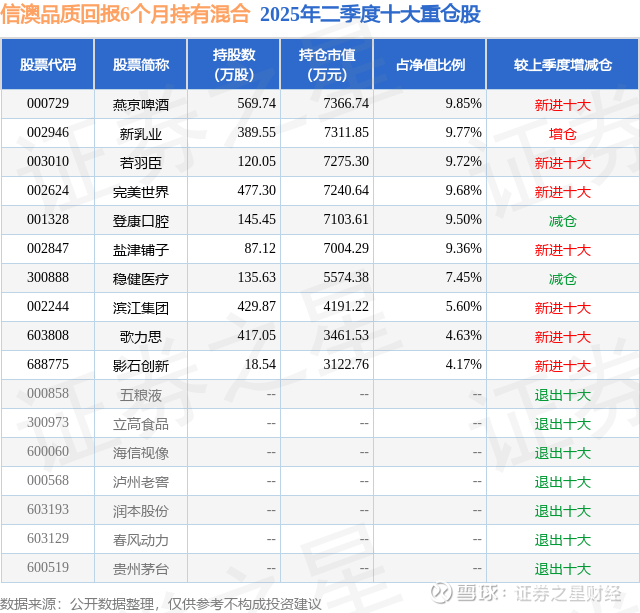Select the 稳健医疗 market value 5574.38
The image size is (640, 613).
click(346, 278)
